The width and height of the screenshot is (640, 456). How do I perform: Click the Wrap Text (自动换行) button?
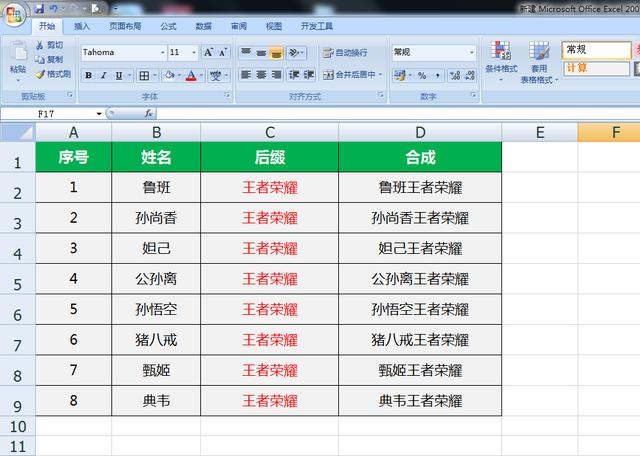click(x=345, y=53)
